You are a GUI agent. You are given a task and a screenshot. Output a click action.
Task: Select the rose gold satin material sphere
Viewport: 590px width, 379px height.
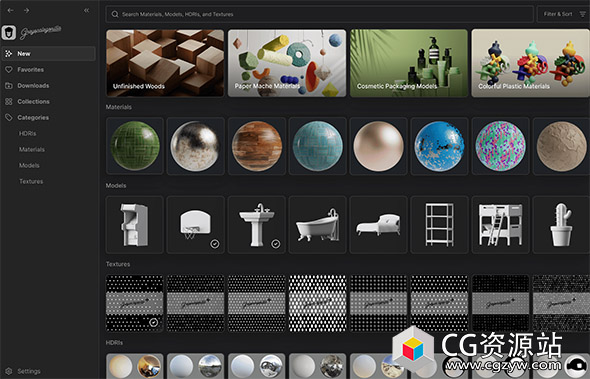379,146
